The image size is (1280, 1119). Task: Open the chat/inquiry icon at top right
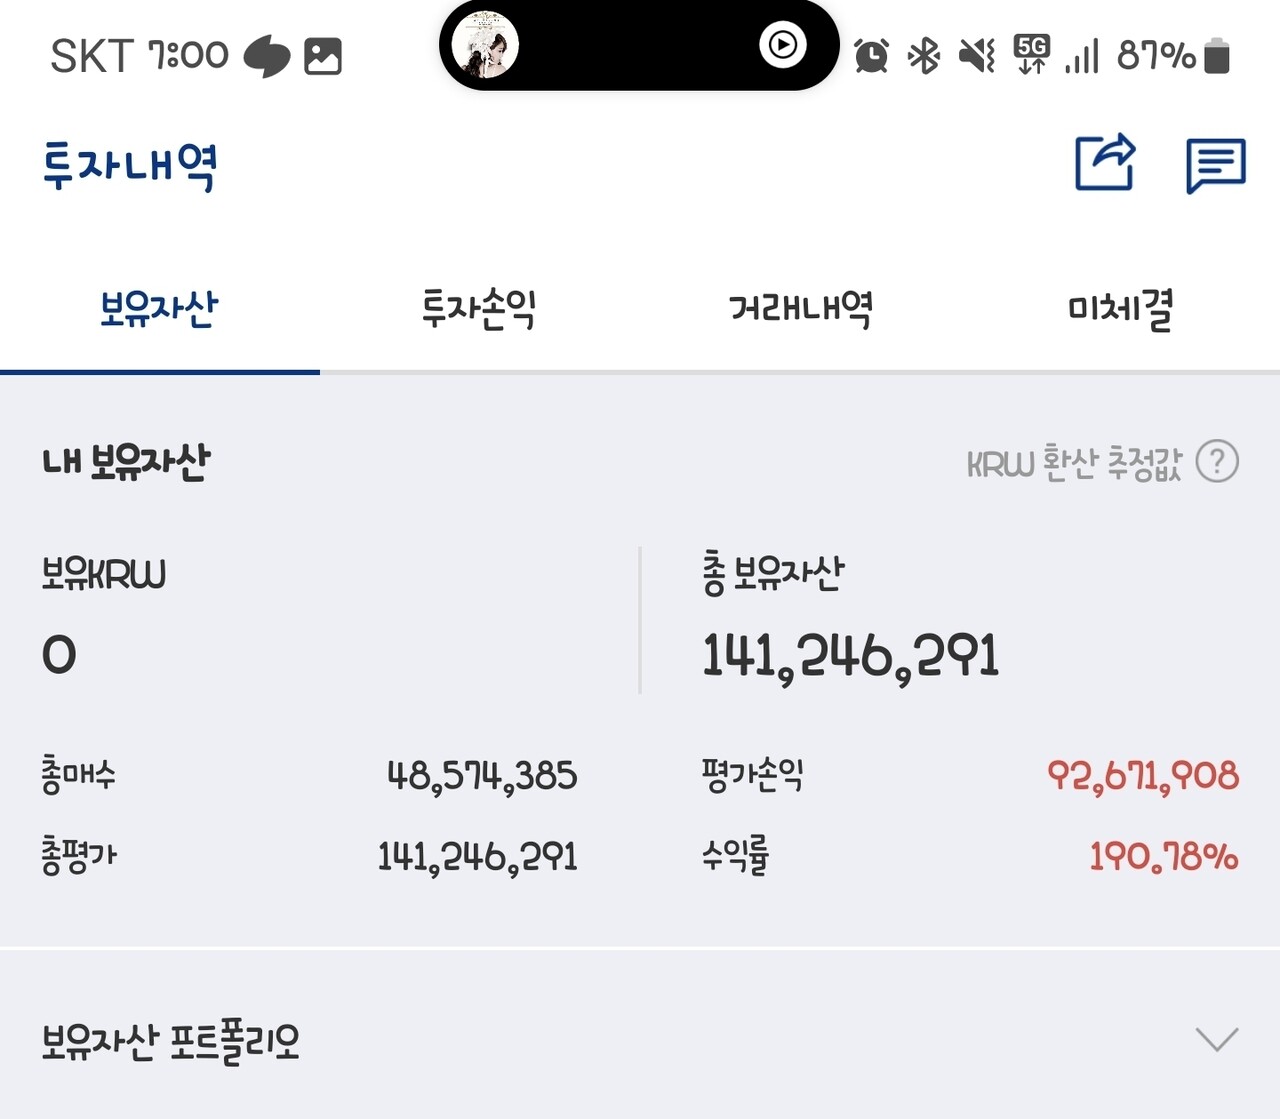coord(1214,165)
